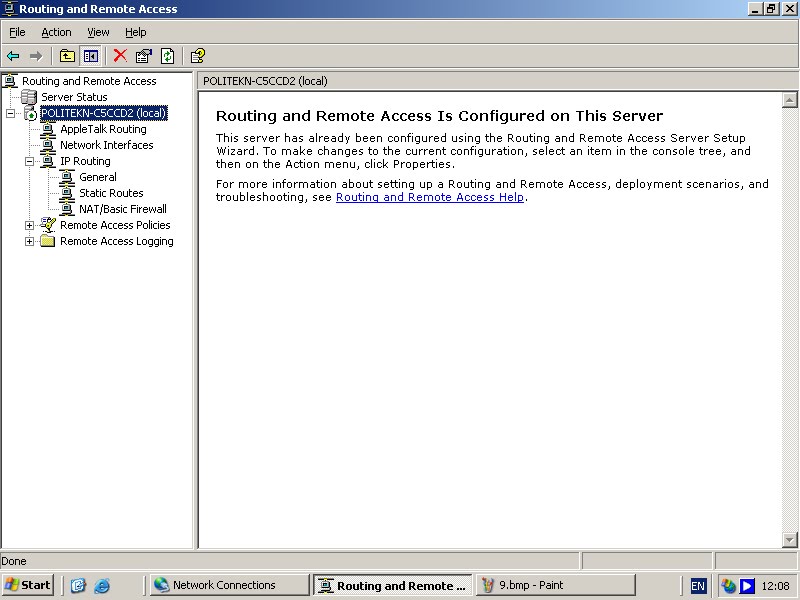Viewport: 800px width, 600px height.
Task: Open the View menu
Action: click(98, 32)
